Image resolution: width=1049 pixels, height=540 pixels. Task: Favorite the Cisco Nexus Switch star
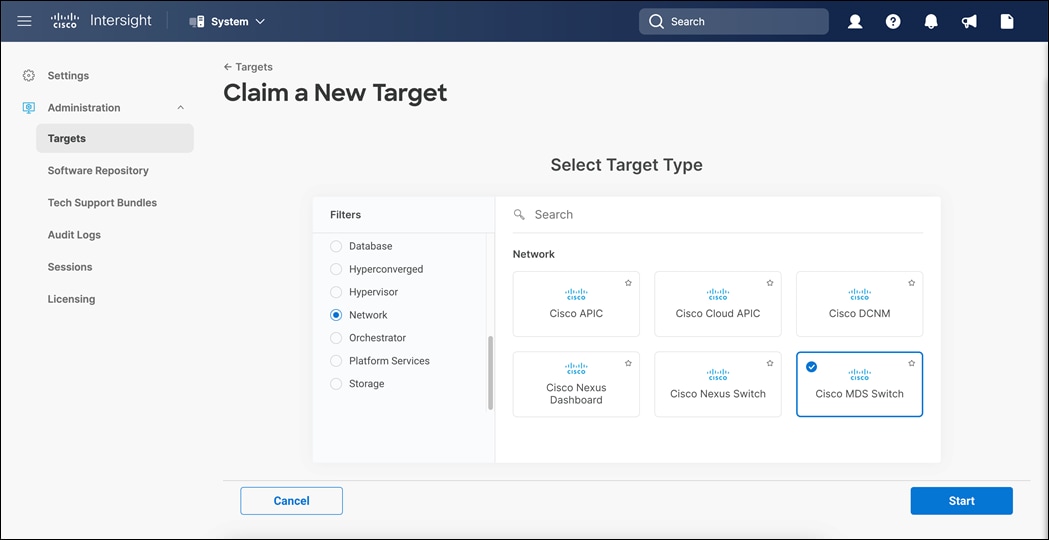[770, 363]
